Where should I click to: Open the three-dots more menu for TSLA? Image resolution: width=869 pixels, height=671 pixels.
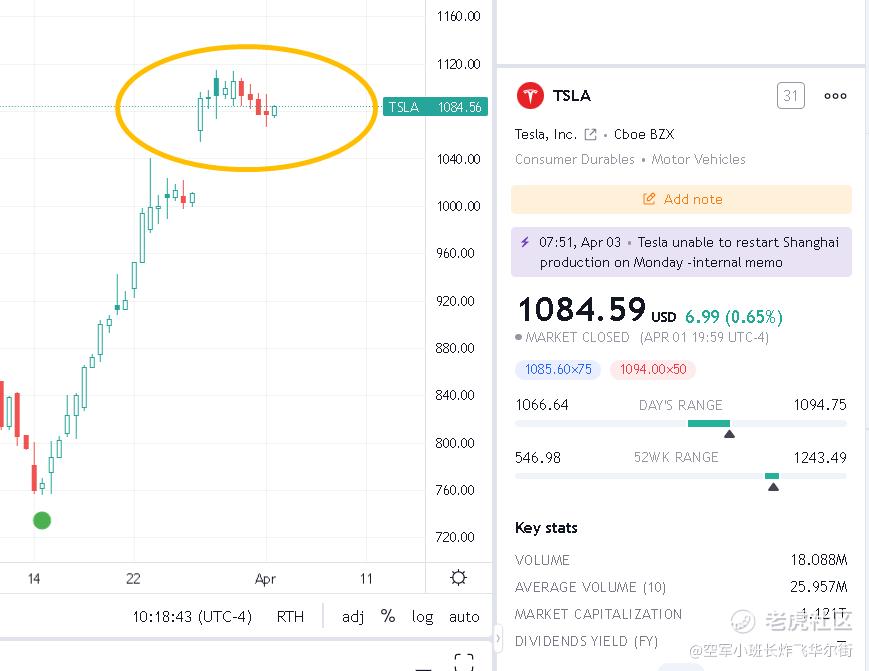pos(835,96)
